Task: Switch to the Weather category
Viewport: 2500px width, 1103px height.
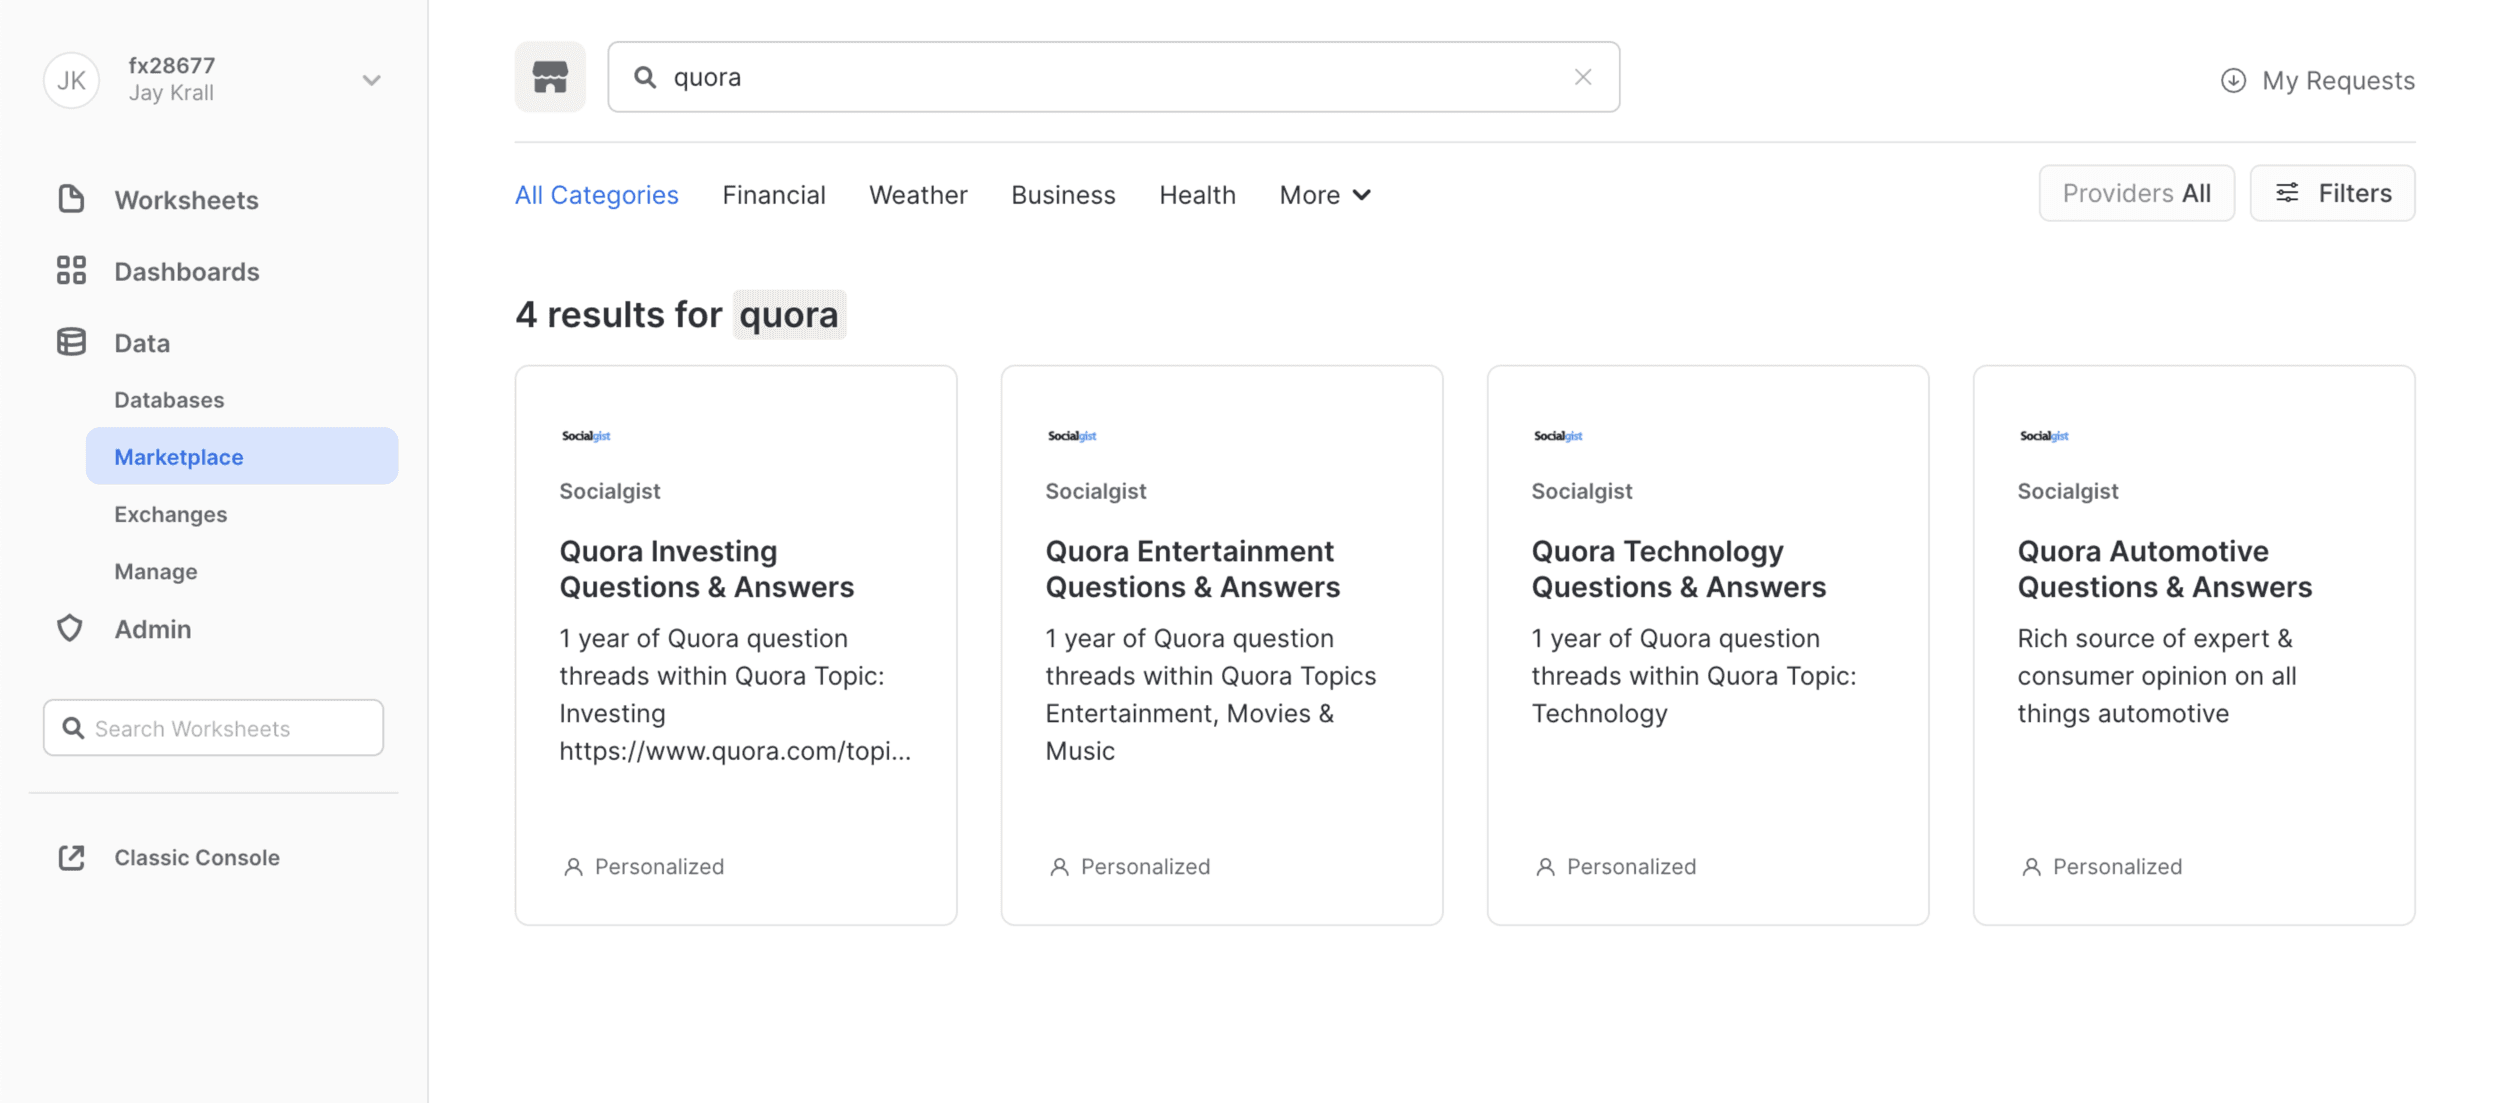Action: [918, 195]
